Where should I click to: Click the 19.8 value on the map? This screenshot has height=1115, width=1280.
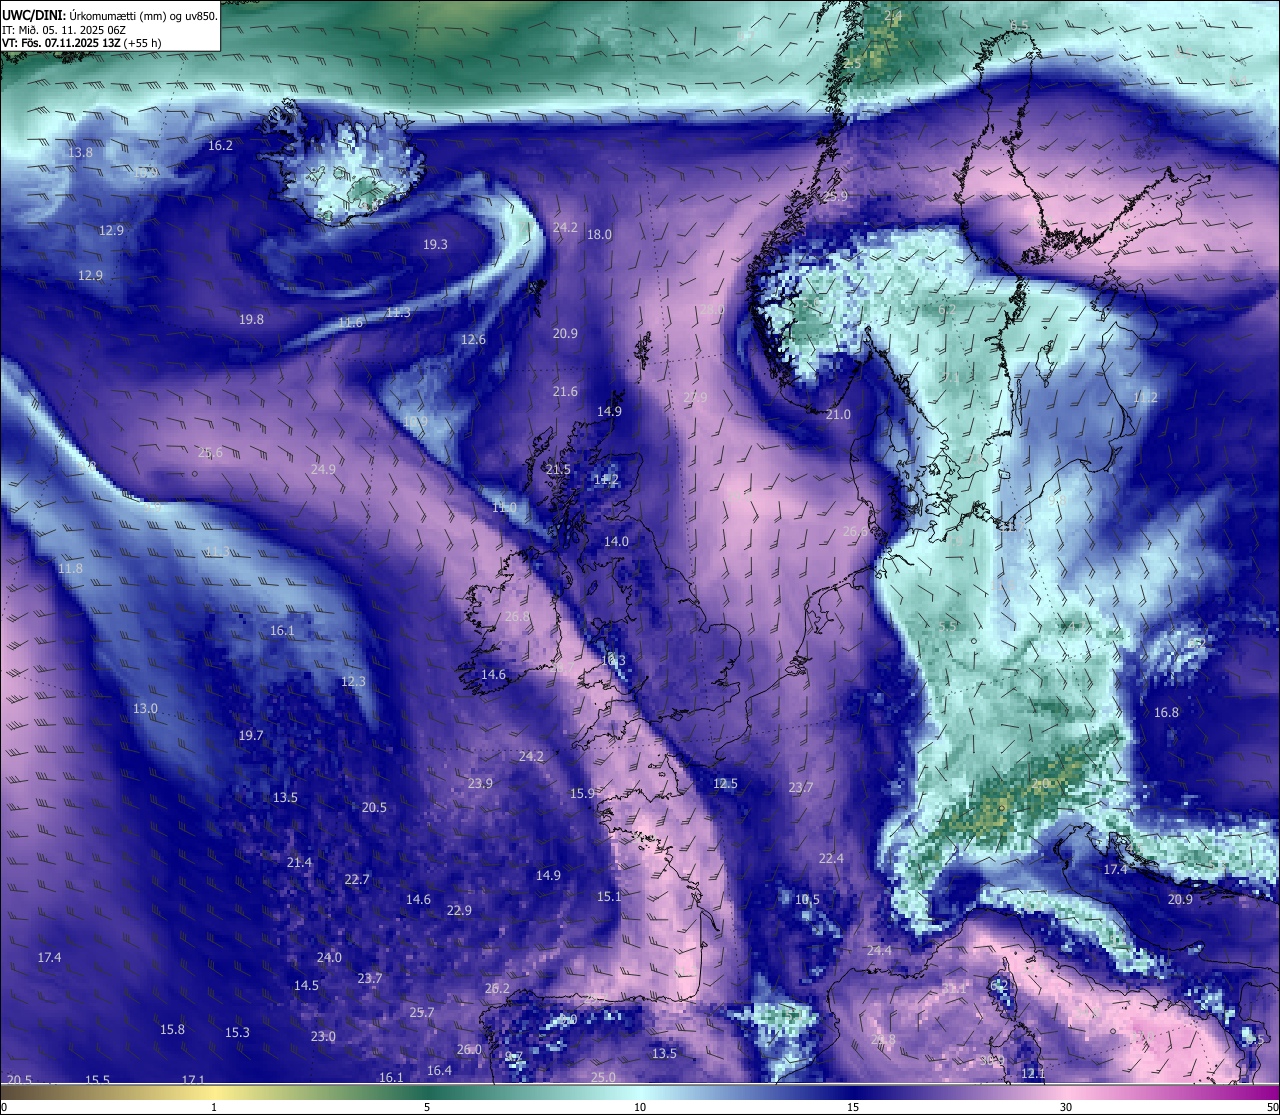point(251,319)
